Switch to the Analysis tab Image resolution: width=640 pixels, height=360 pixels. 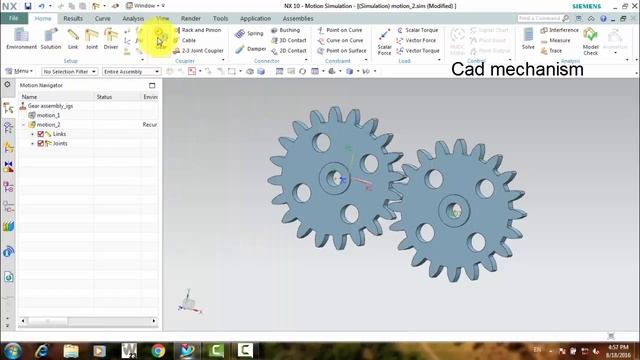pyautogui.click(x=133, y=18)
